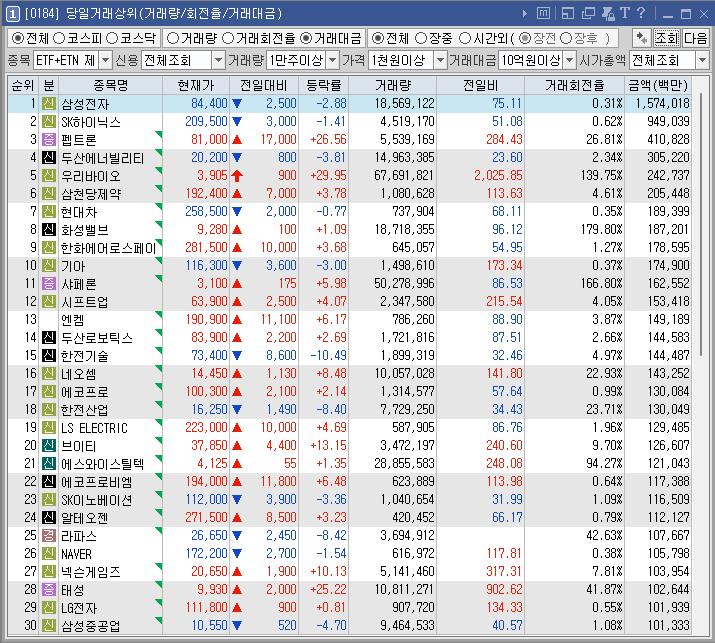Click the badge icon beside 삼성전자
This screenshot has height=643, width=715.
point(49,104)
